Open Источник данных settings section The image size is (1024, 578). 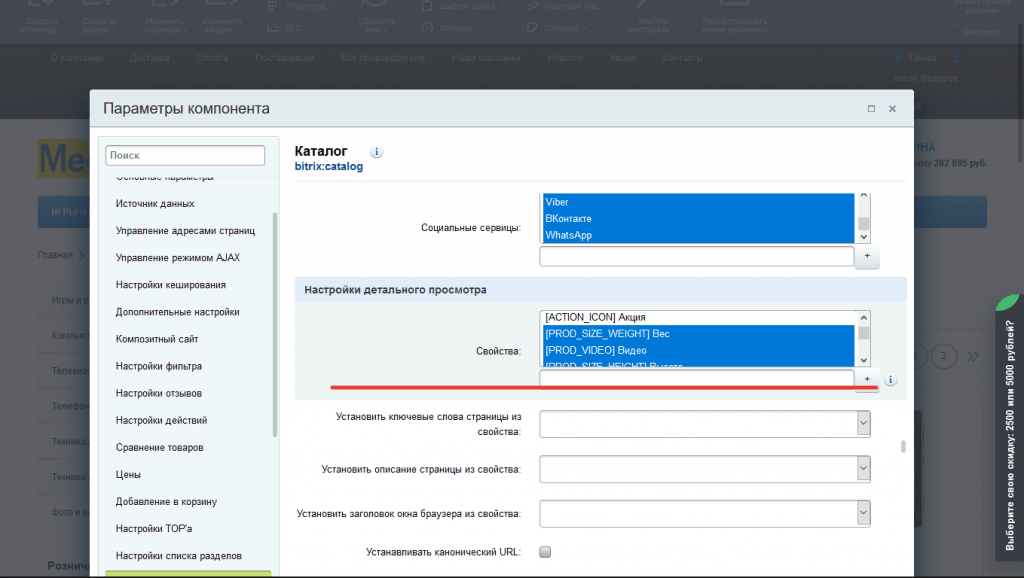[x=155, y=204]
